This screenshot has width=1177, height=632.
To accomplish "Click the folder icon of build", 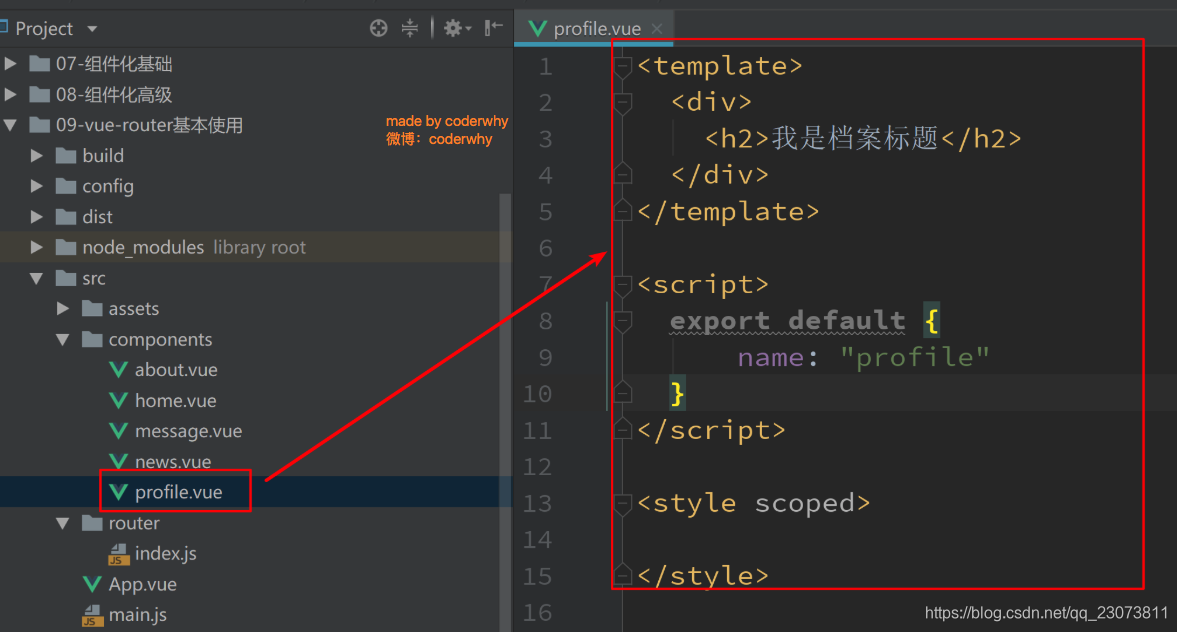I will (66, 155).
